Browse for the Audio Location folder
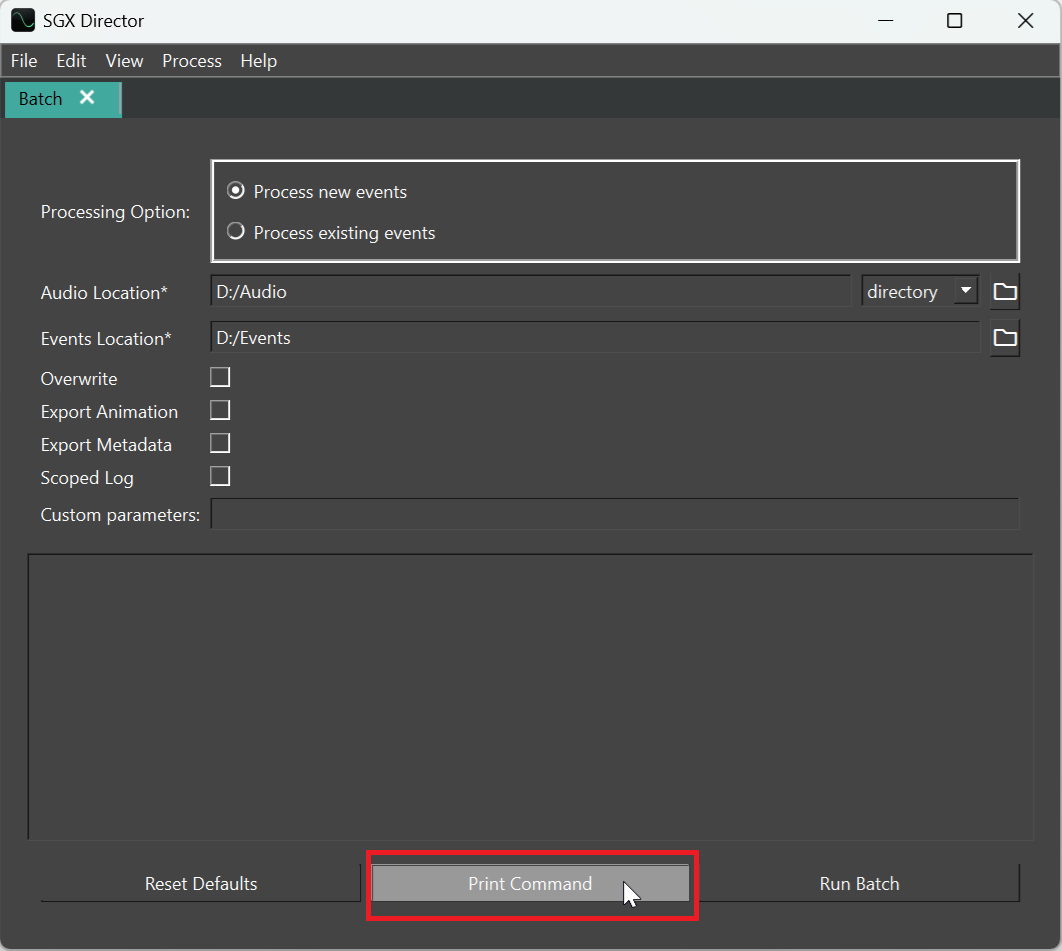Screen dimensions: 1062x951 tap(1004, 292)
